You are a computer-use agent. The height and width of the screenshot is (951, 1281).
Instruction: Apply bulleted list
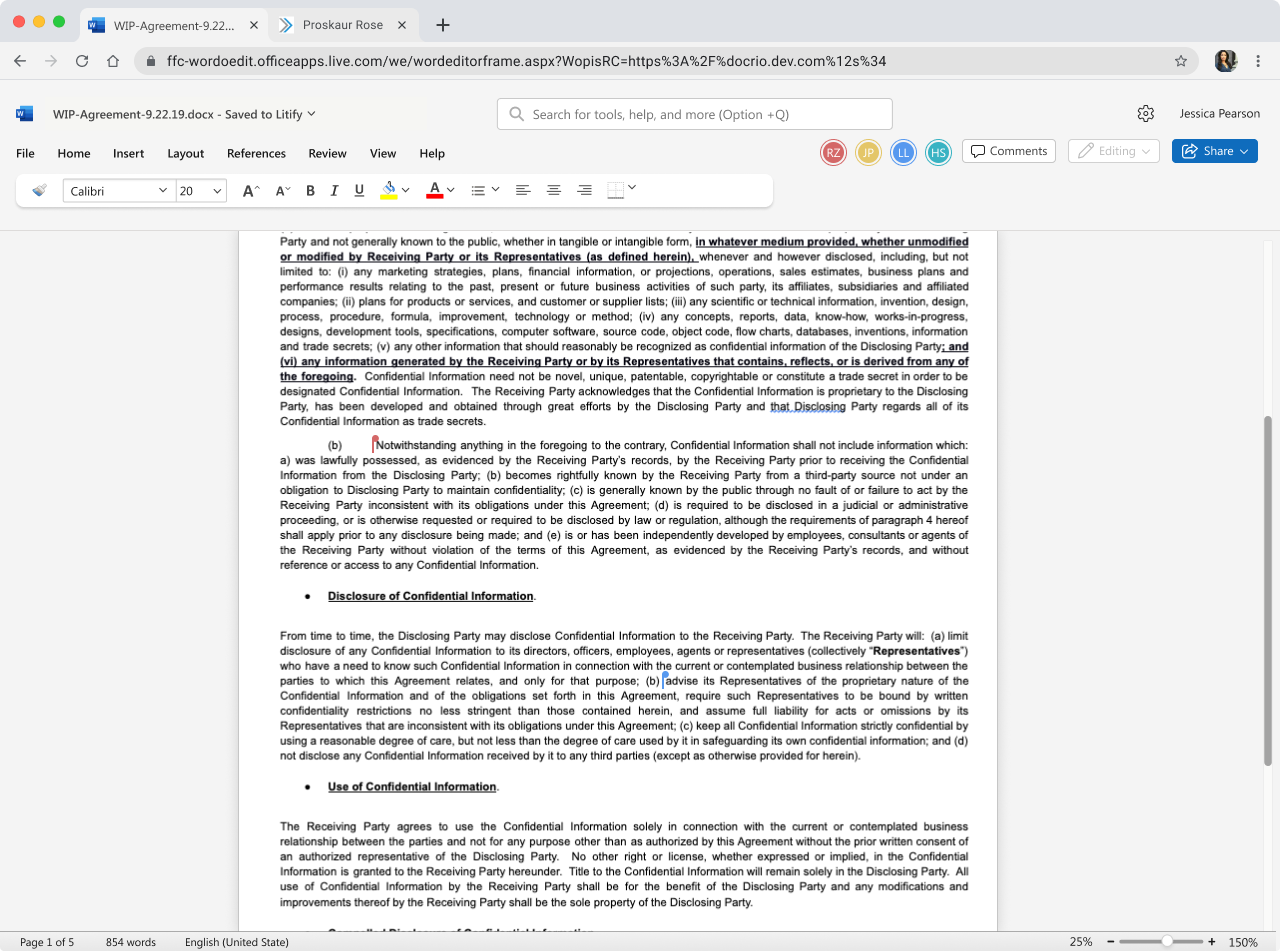478,190
